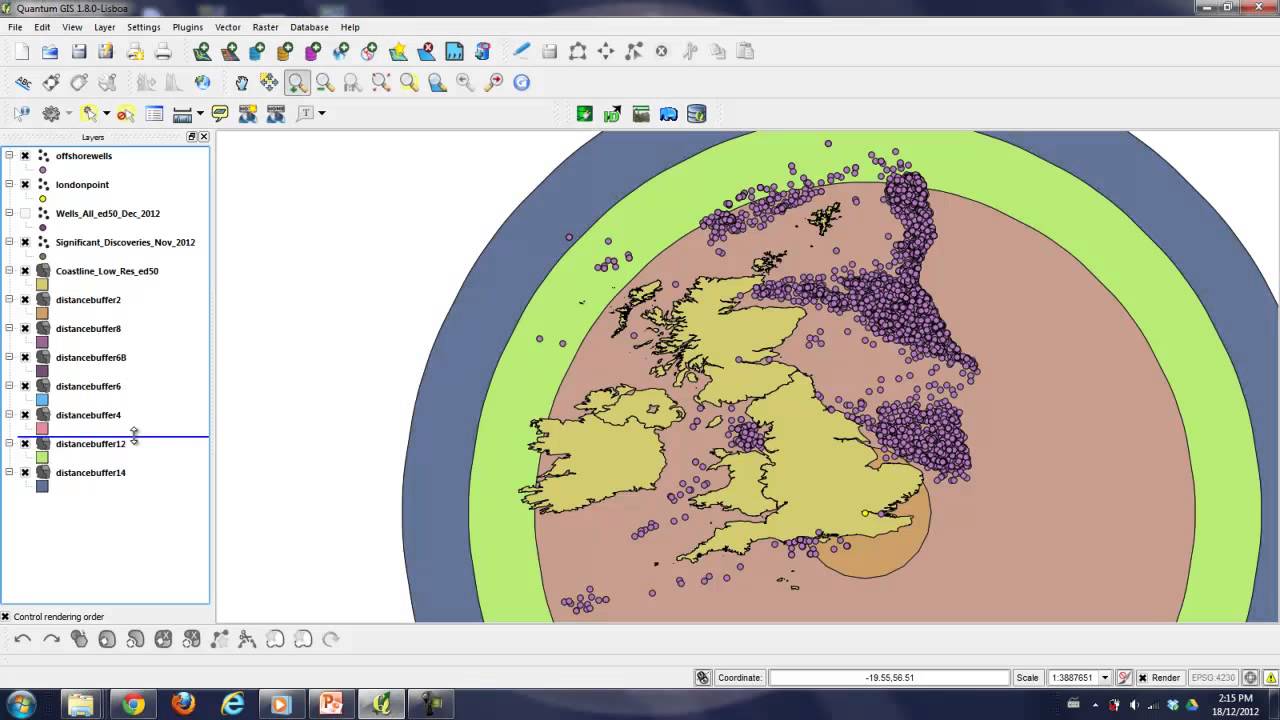This screenshot has height=720, width=1280.
Task: Click the Zoom Last arrow icon
Action: coord(465,83)
